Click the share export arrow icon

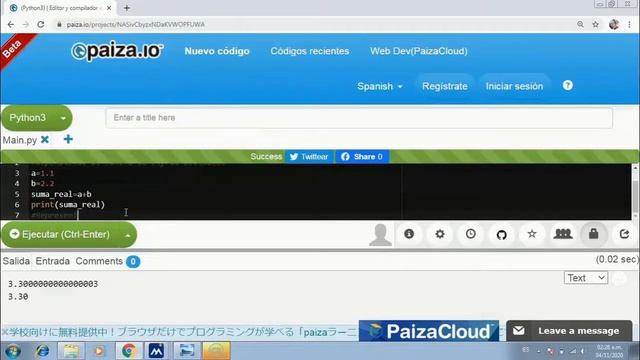pyautogui.click(x=624, y=234)
